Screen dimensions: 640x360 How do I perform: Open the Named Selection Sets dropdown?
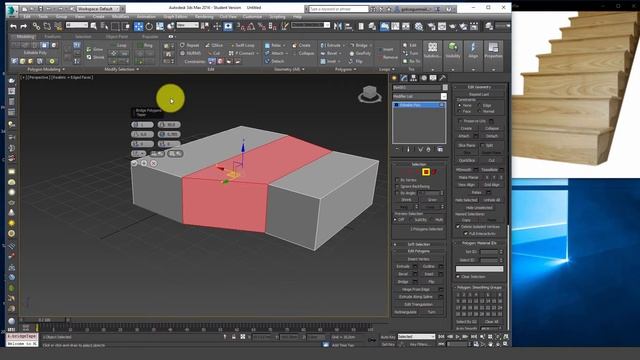[x=310, y=25]
